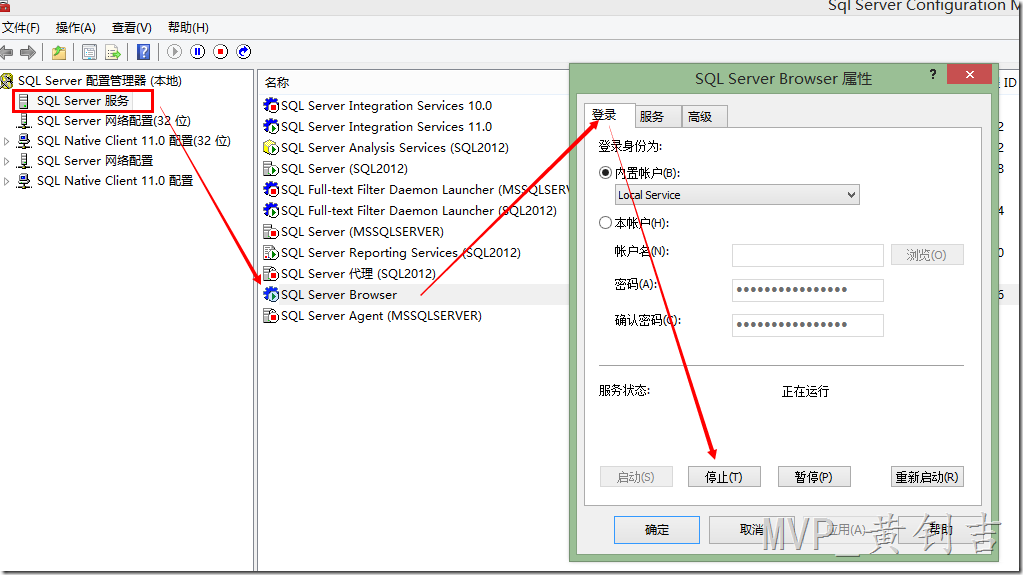Click the 暂停(P) button

pyautogui.click(x=814, y=477)
